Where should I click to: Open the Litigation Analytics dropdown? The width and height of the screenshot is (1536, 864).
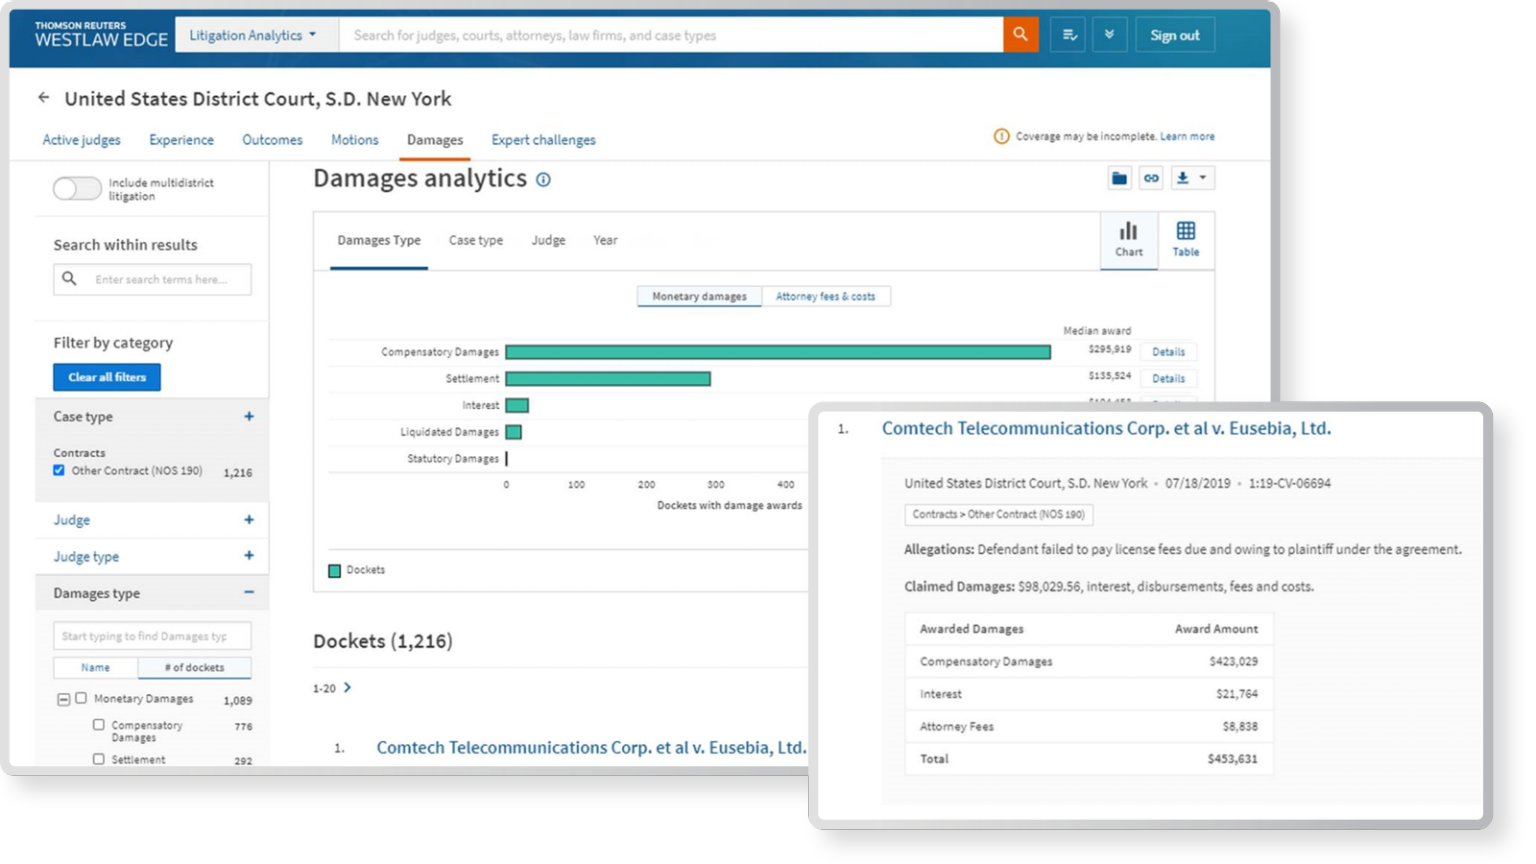(x=253, y=35)
